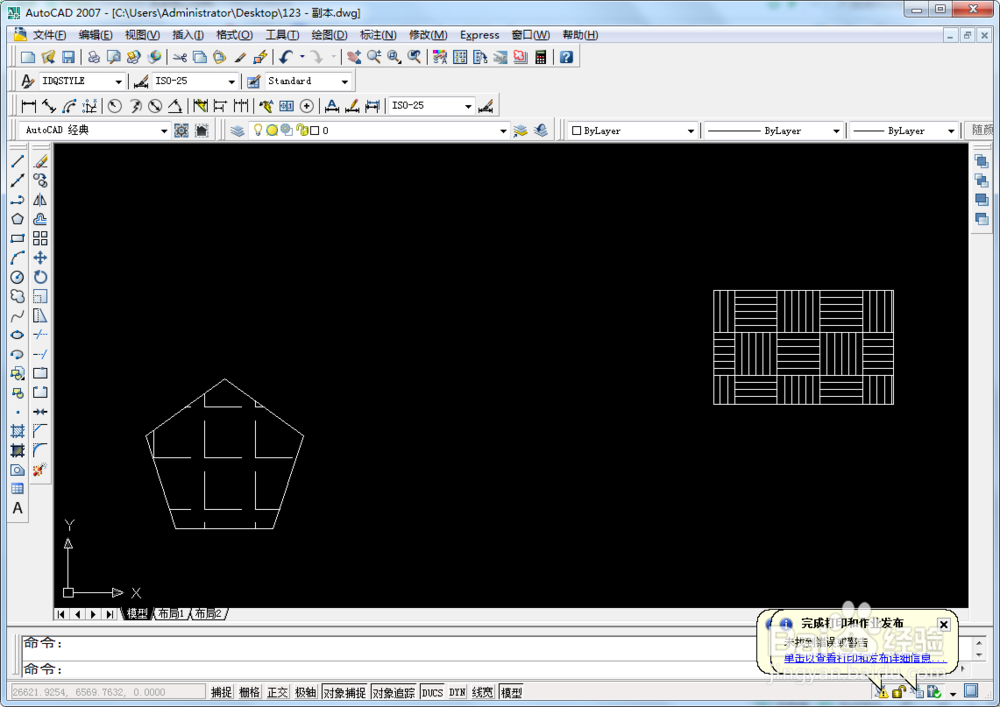This screenshot has width=1000, height=707.
Task: Select the Erase modify tool
Action: [x=40, y=161]
